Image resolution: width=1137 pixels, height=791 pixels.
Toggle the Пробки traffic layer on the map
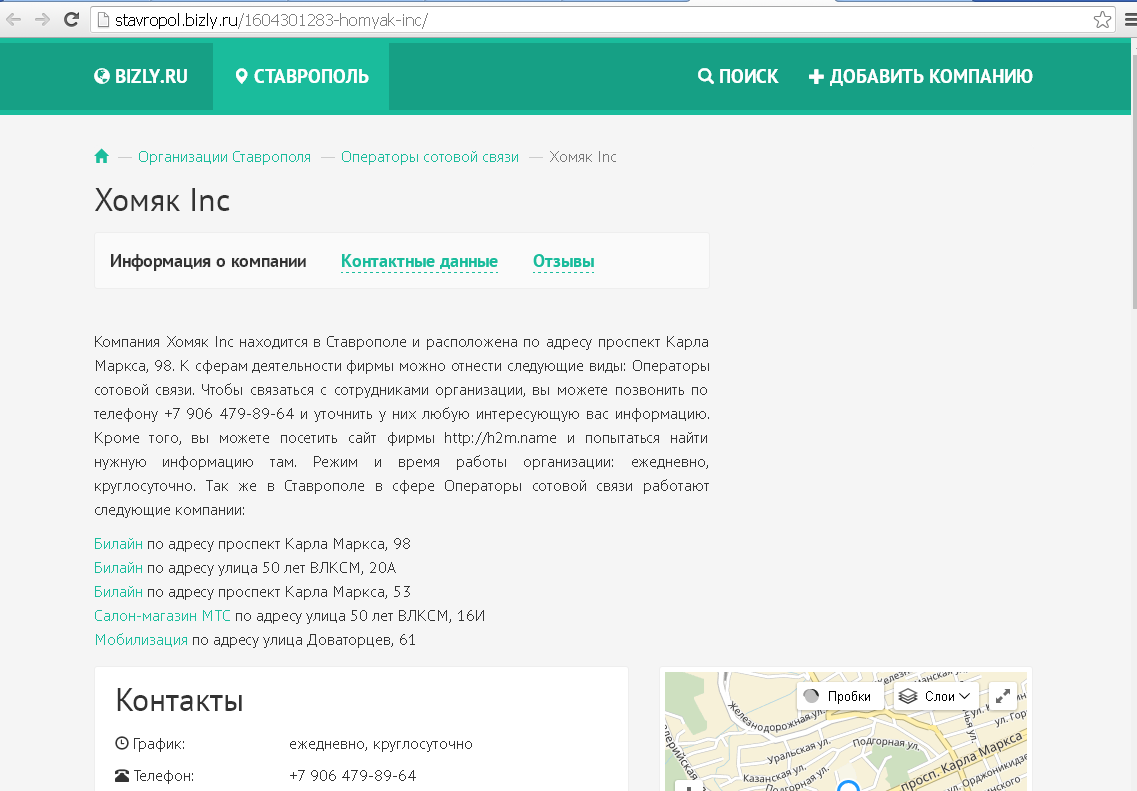(839, 696)
